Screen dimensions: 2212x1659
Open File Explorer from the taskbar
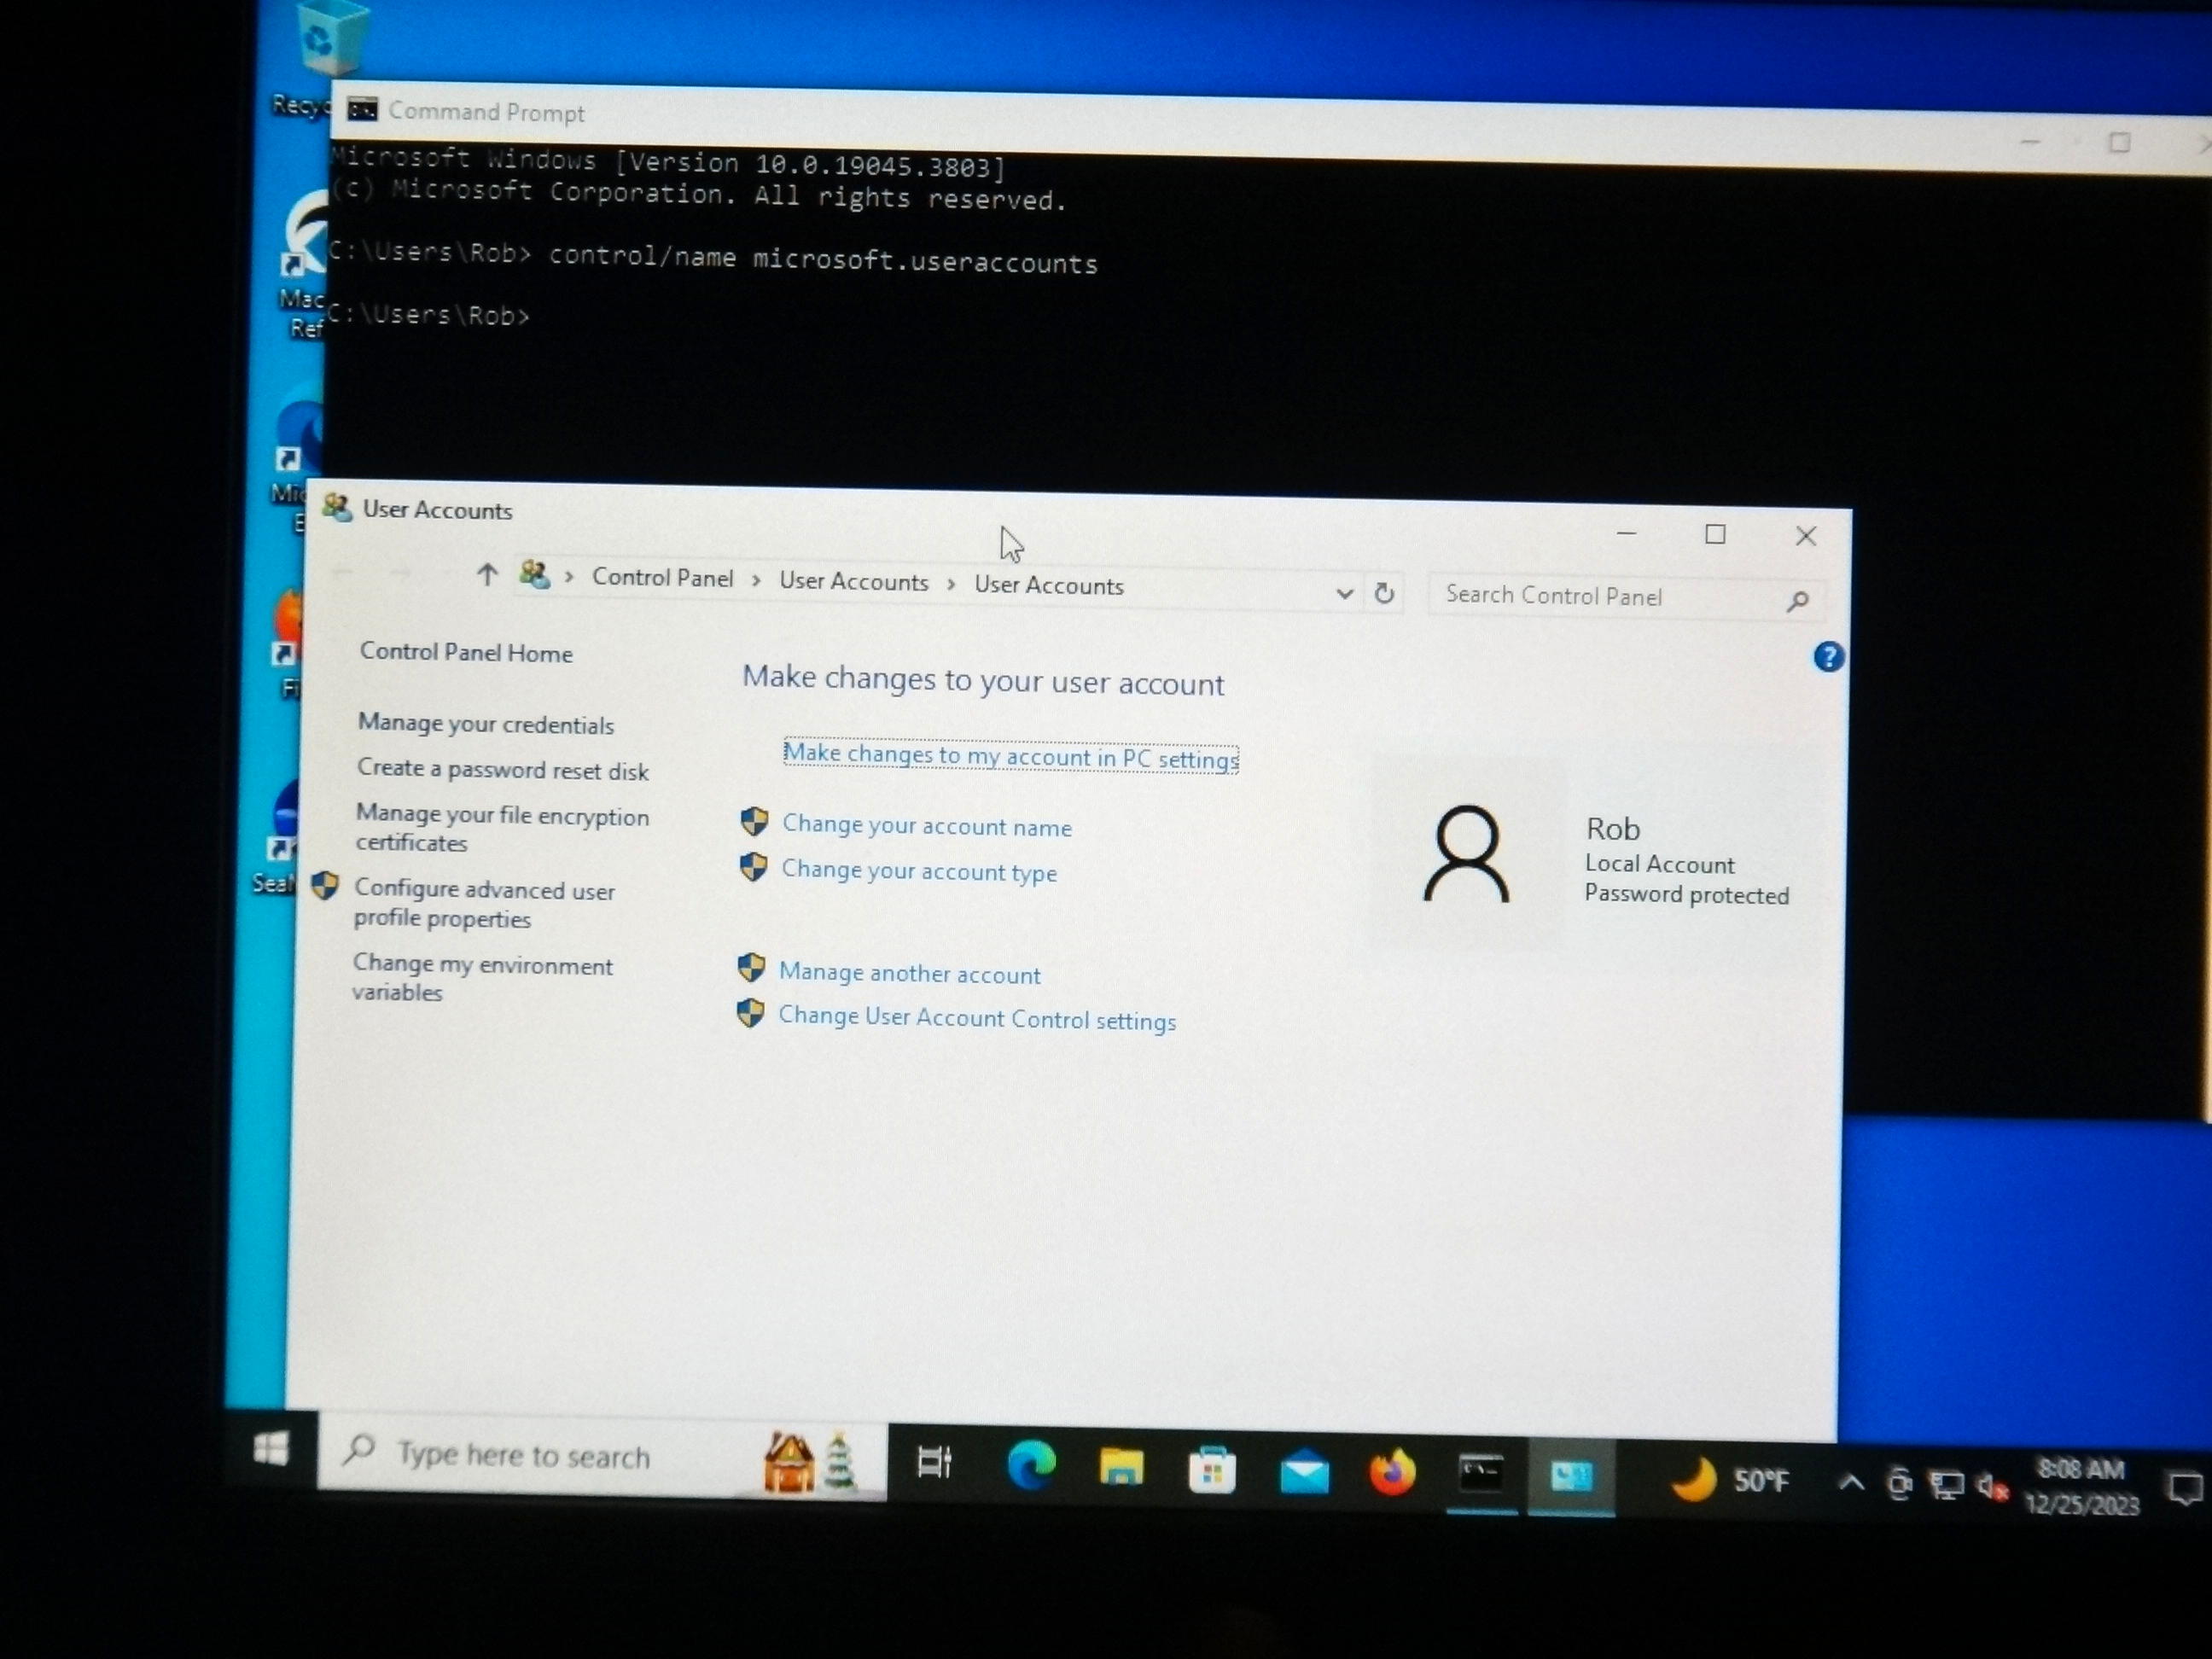pyautogui.click(x=1121, y=1468)
